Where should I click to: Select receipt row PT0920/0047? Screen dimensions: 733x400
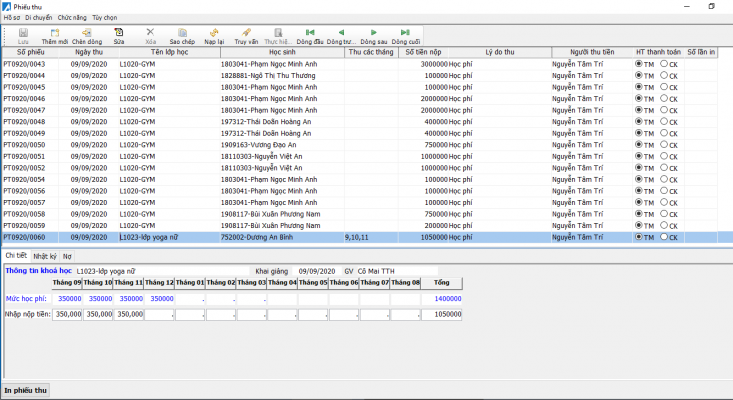(359, 110)
